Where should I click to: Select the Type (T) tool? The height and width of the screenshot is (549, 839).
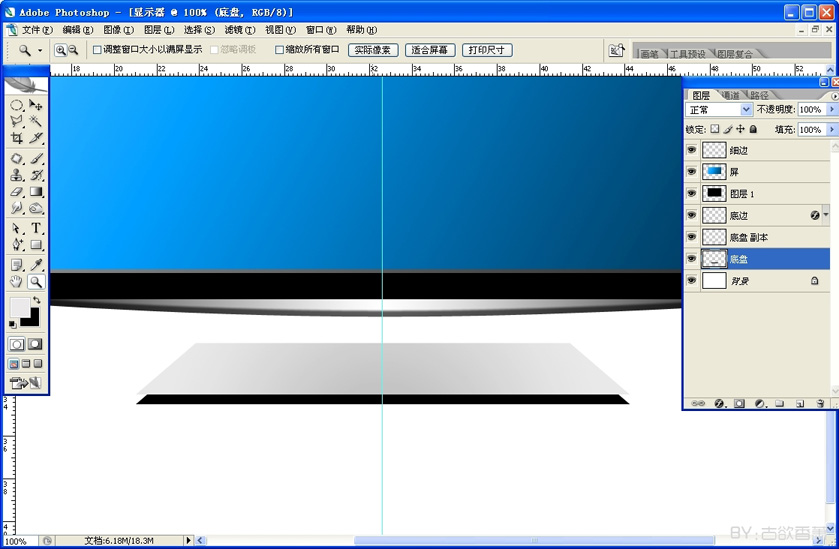click(x=36, y=228)
